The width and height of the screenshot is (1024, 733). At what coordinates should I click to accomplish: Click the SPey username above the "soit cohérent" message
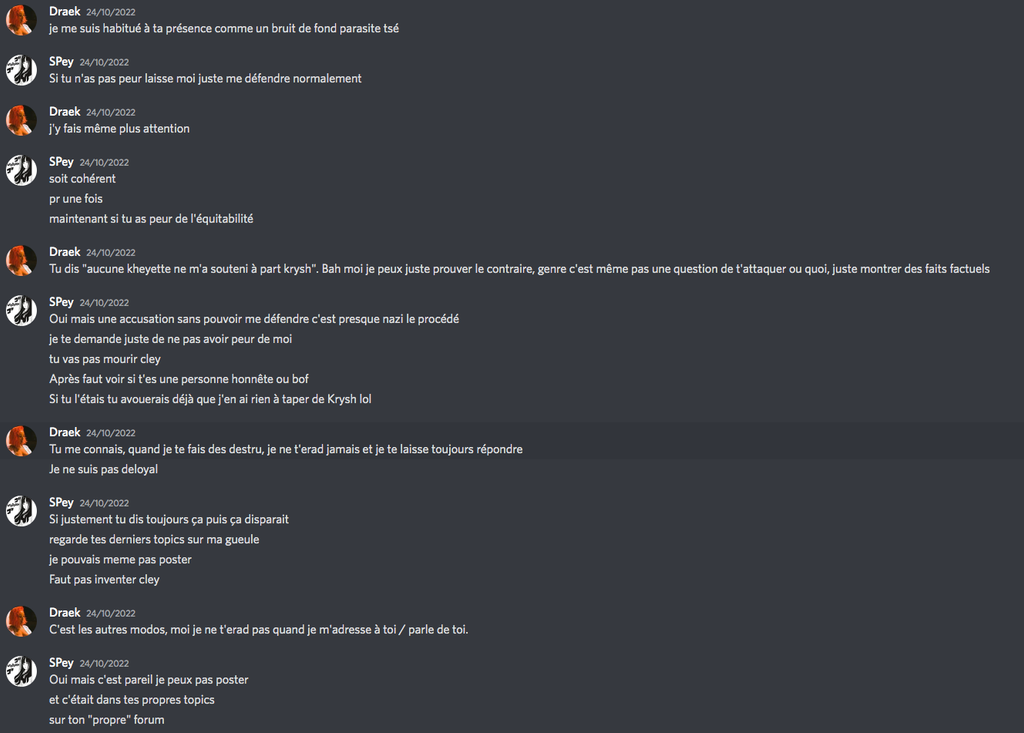[61, 162]
